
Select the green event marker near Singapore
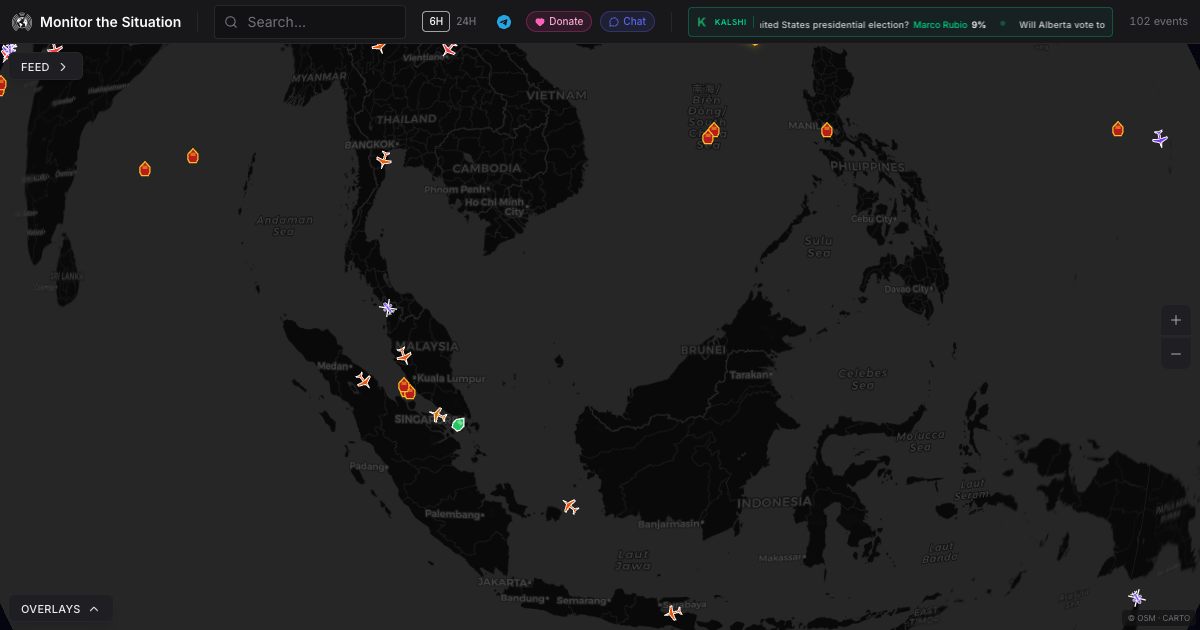(458, 424)
